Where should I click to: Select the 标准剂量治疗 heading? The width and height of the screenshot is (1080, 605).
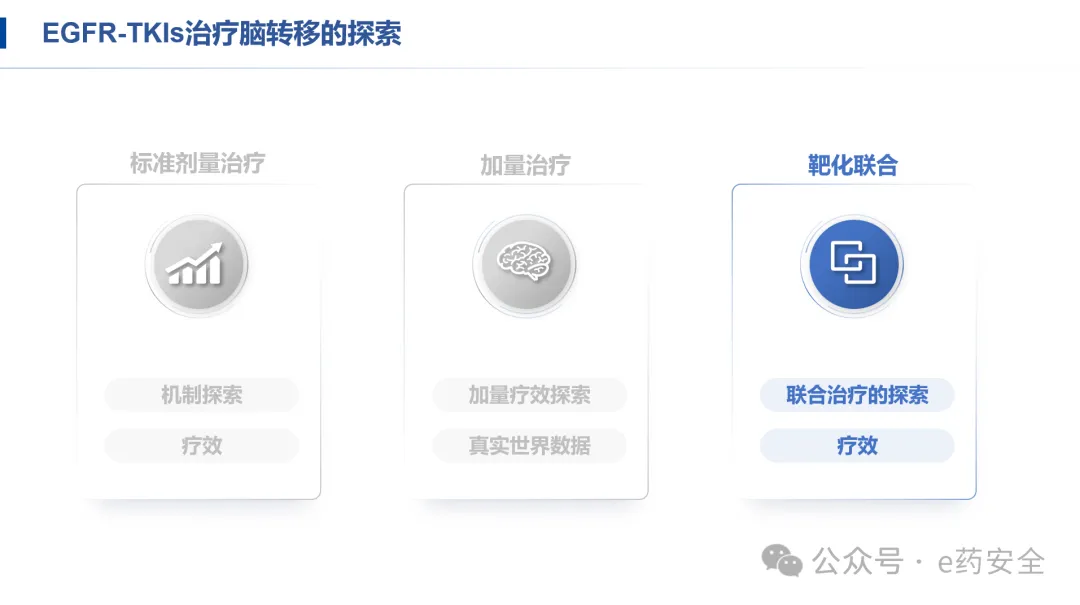197,163
